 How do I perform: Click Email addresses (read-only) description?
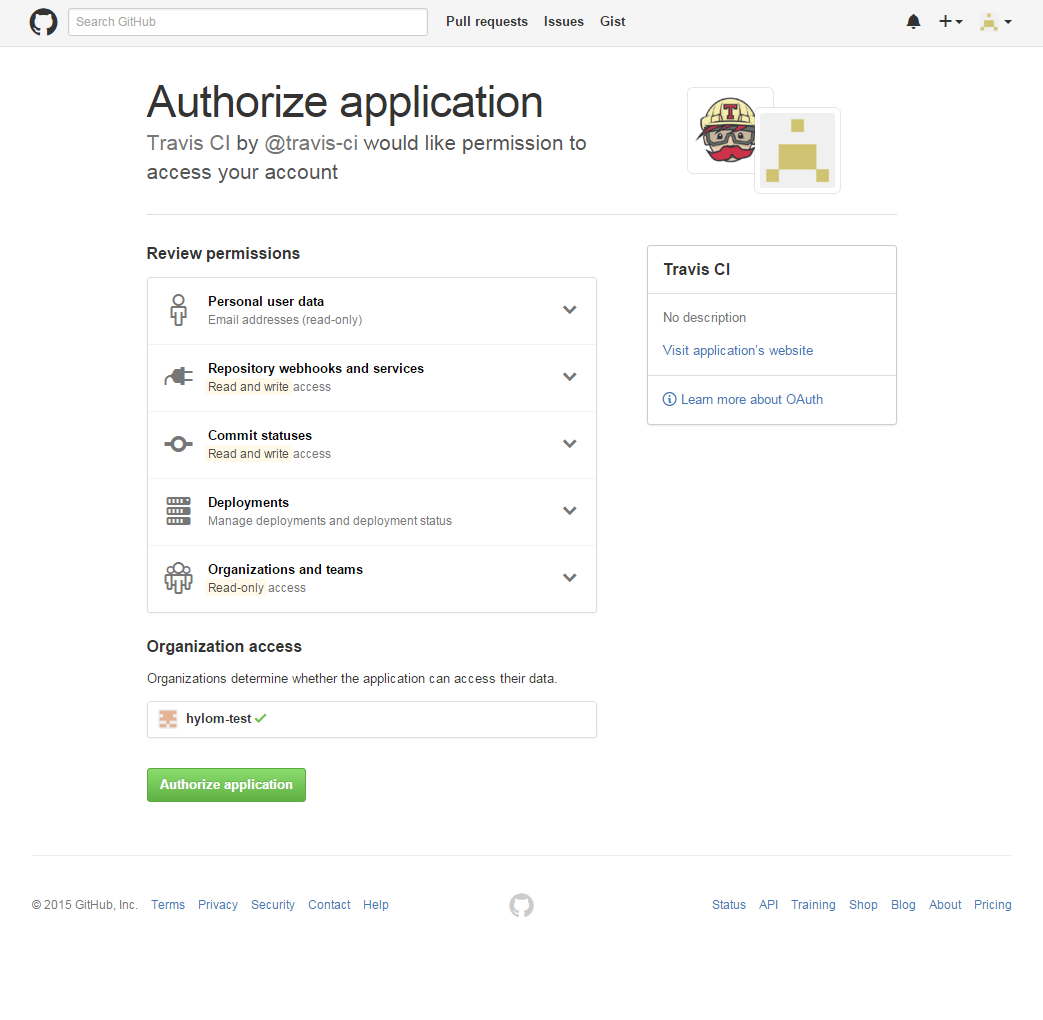click(x=285, y=320)
